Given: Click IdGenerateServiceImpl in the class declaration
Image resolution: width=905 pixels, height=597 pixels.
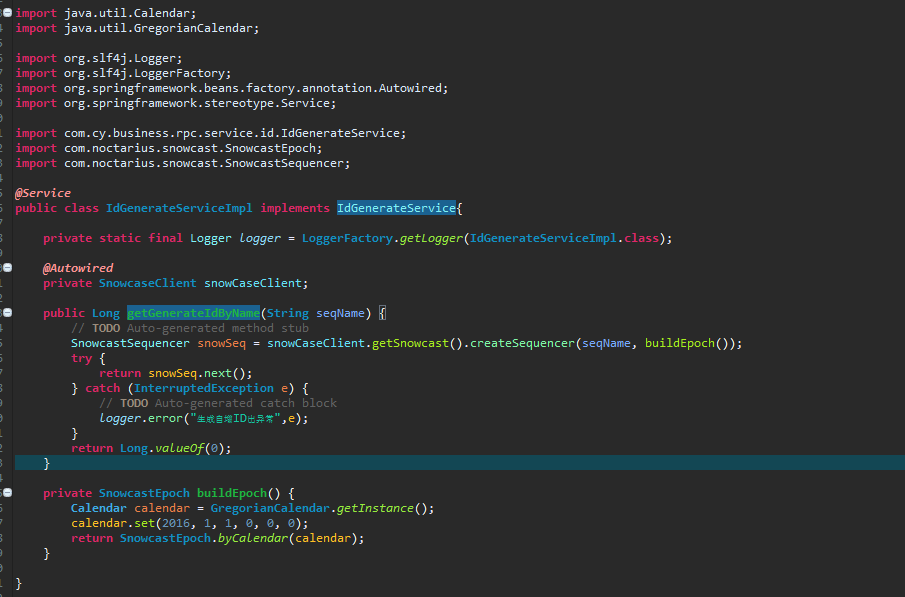Looking at the screenshot, I should point(179,208).
